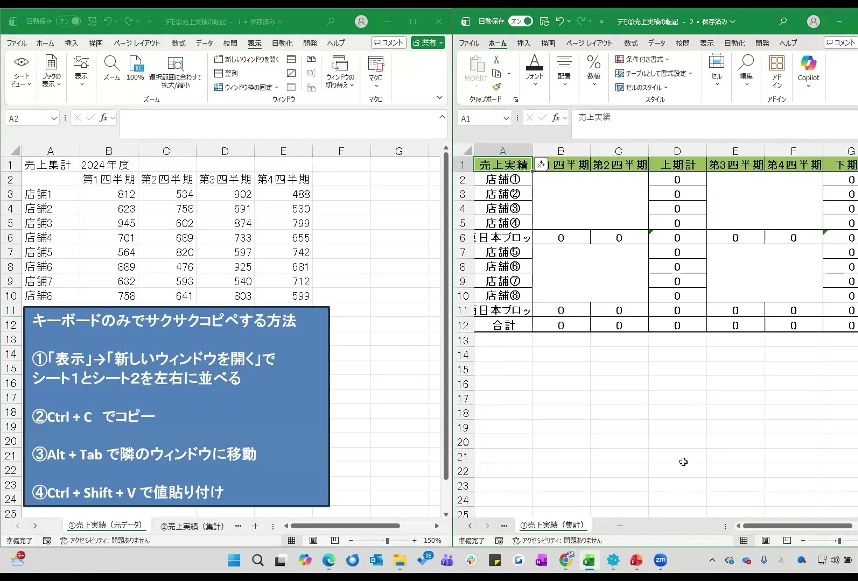This screenshot has height=582, width=858.
Task: Toggle AutoSave switch in right Excel window
Action: (520, 20)
